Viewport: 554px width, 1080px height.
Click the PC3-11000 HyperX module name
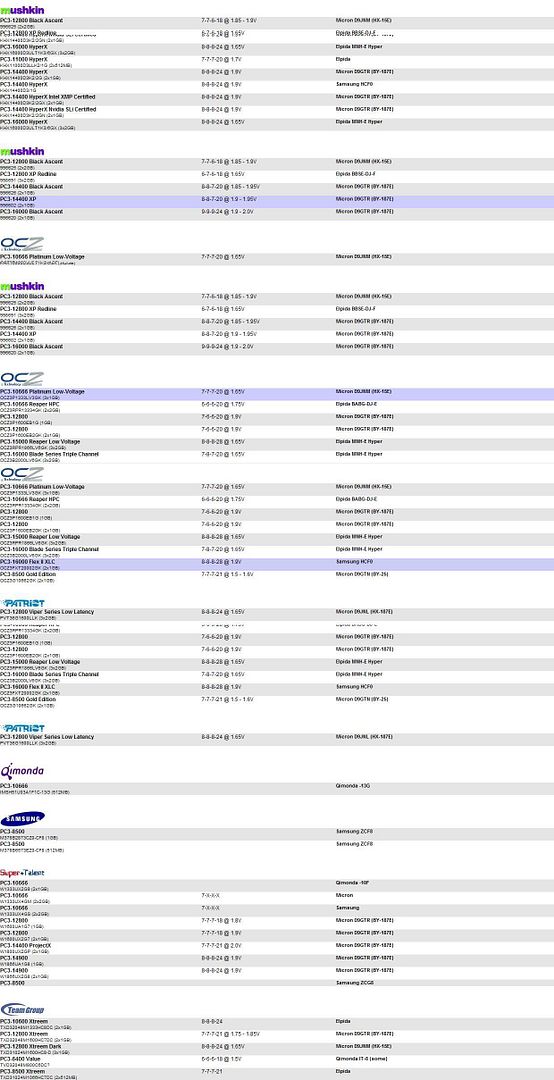pyautogui.click(x=24, y=59)
